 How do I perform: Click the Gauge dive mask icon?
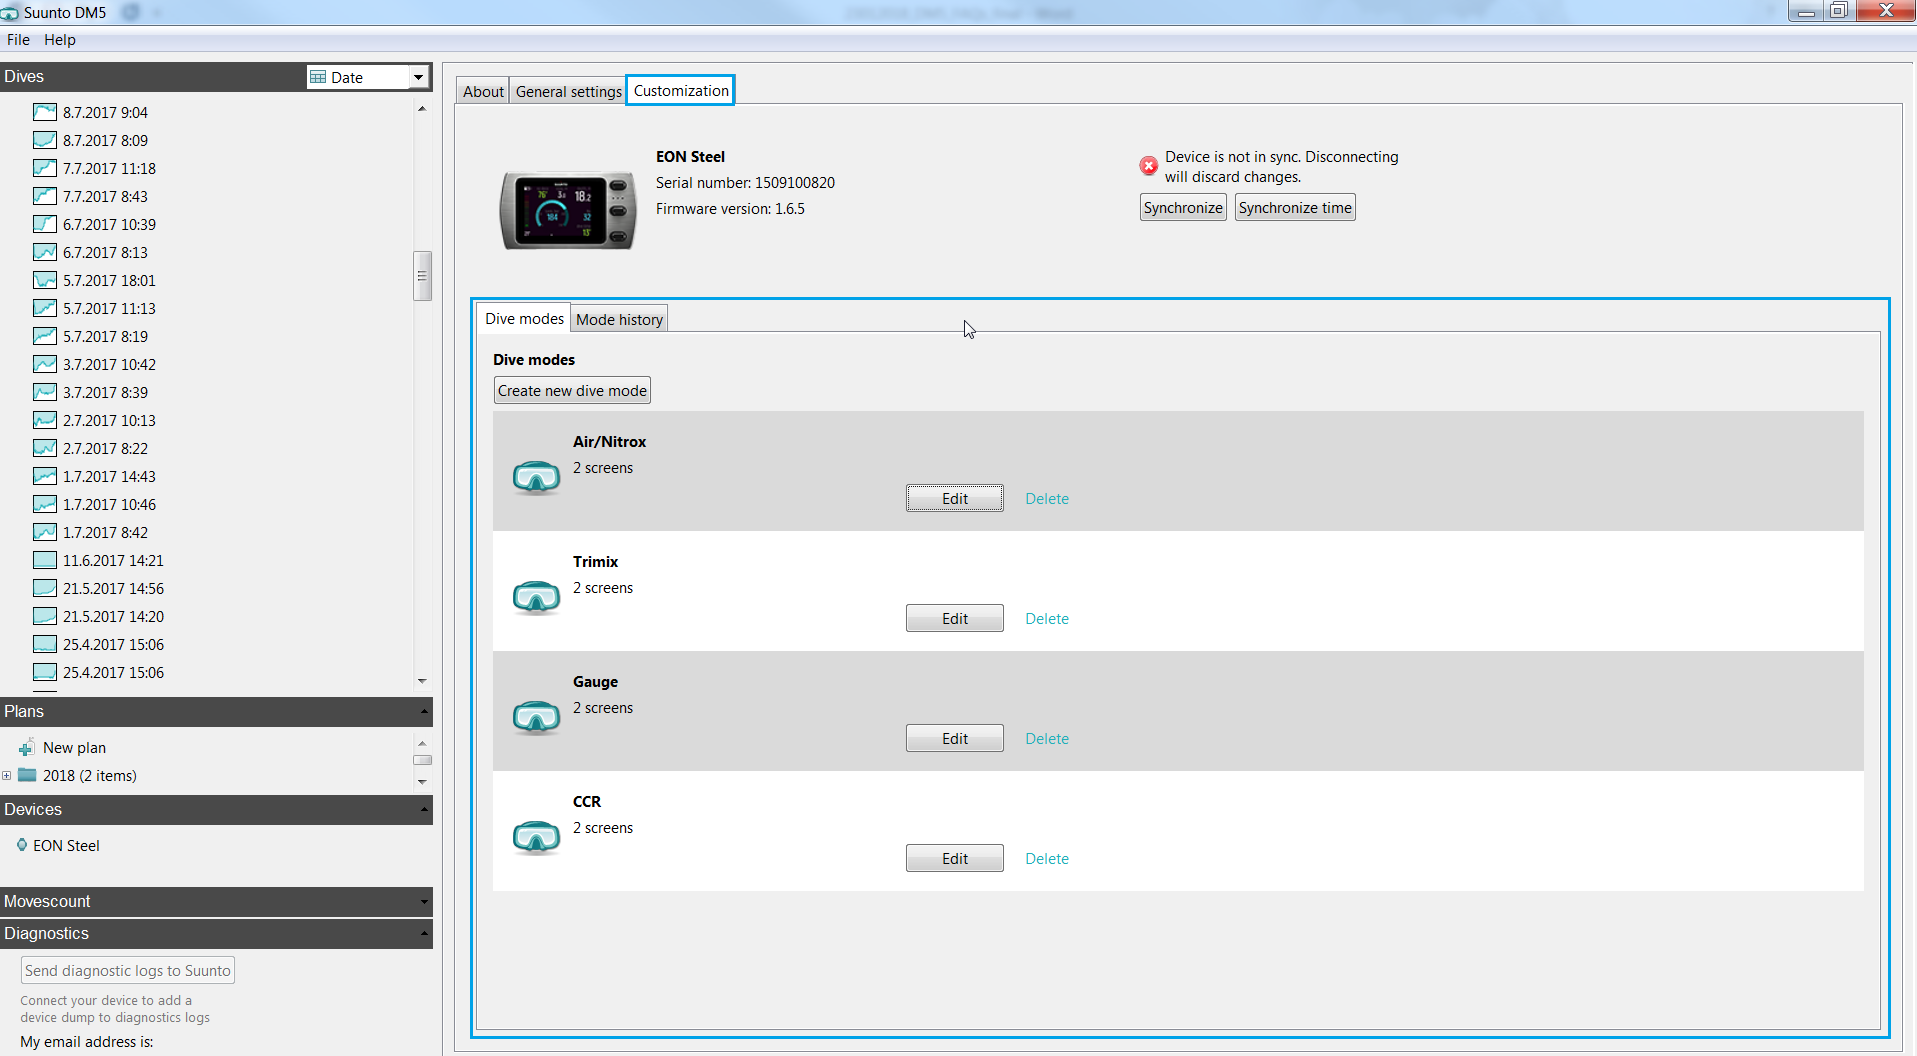(x=536, y=717)
